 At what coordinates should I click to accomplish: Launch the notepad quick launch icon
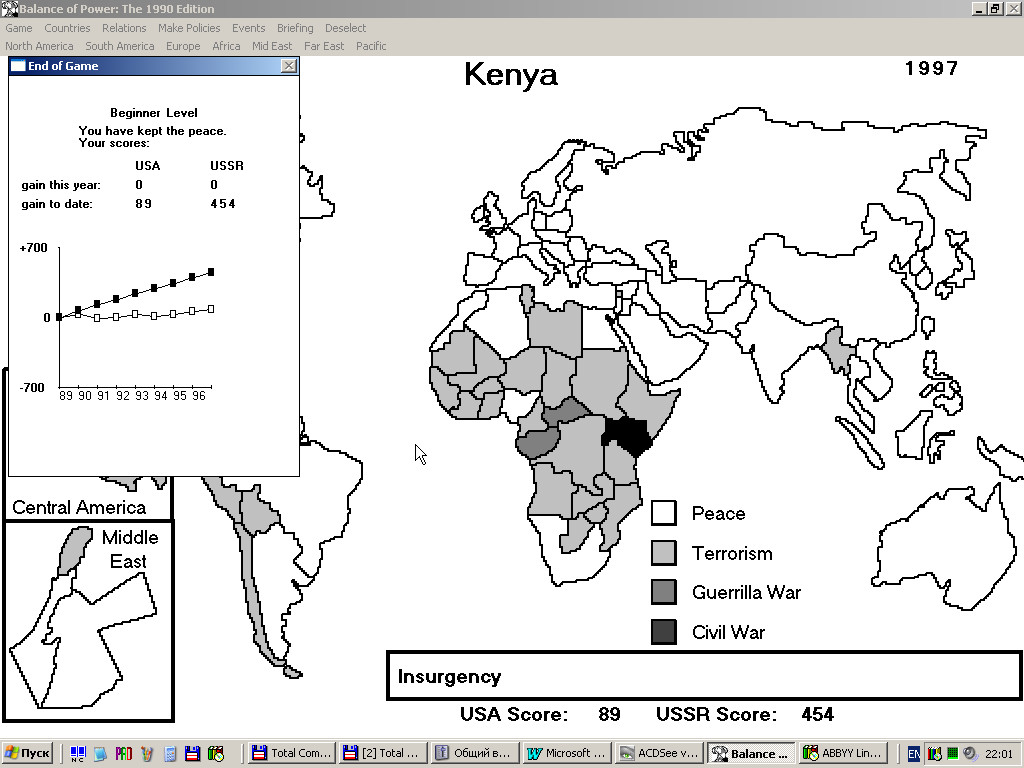pyautogui.click(x=100, y=754)
